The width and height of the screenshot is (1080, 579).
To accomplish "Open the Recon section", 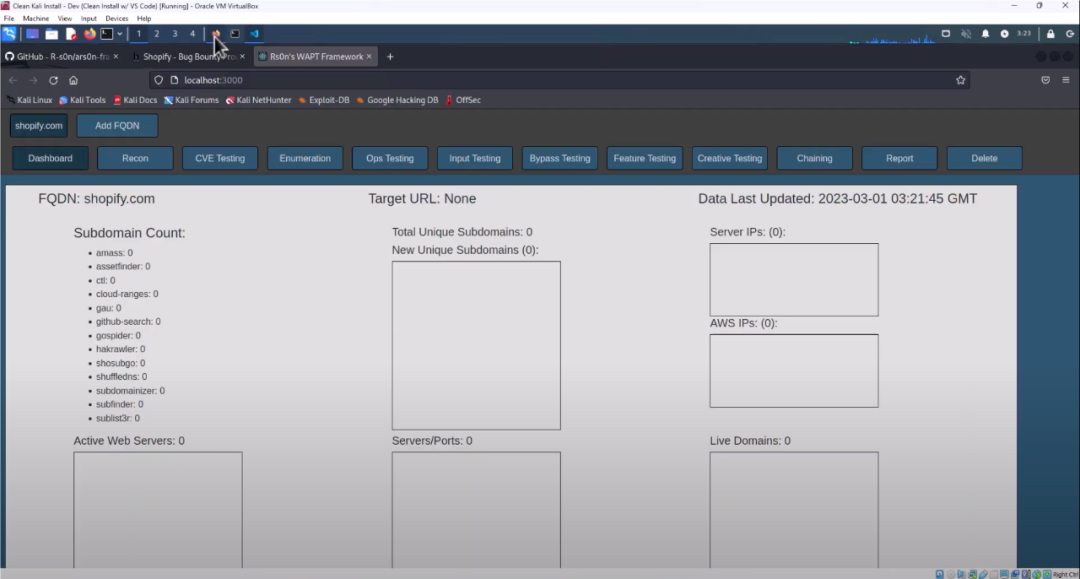I will tap(135, 158).
